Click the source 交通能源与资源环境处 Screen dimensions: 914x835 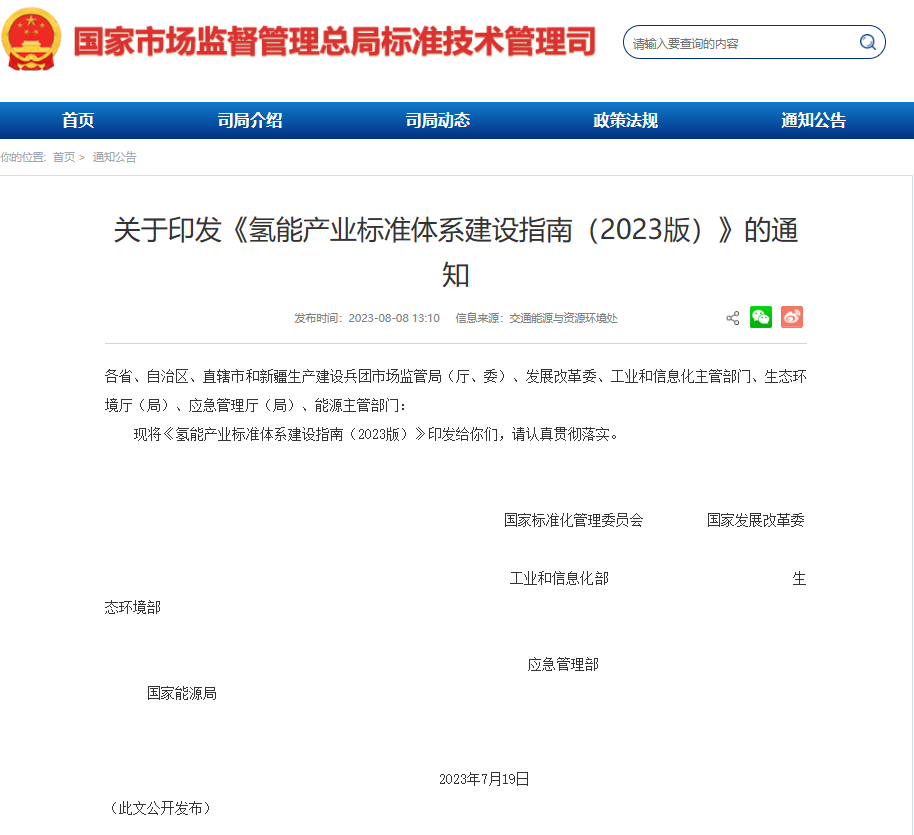click(563, 318)
